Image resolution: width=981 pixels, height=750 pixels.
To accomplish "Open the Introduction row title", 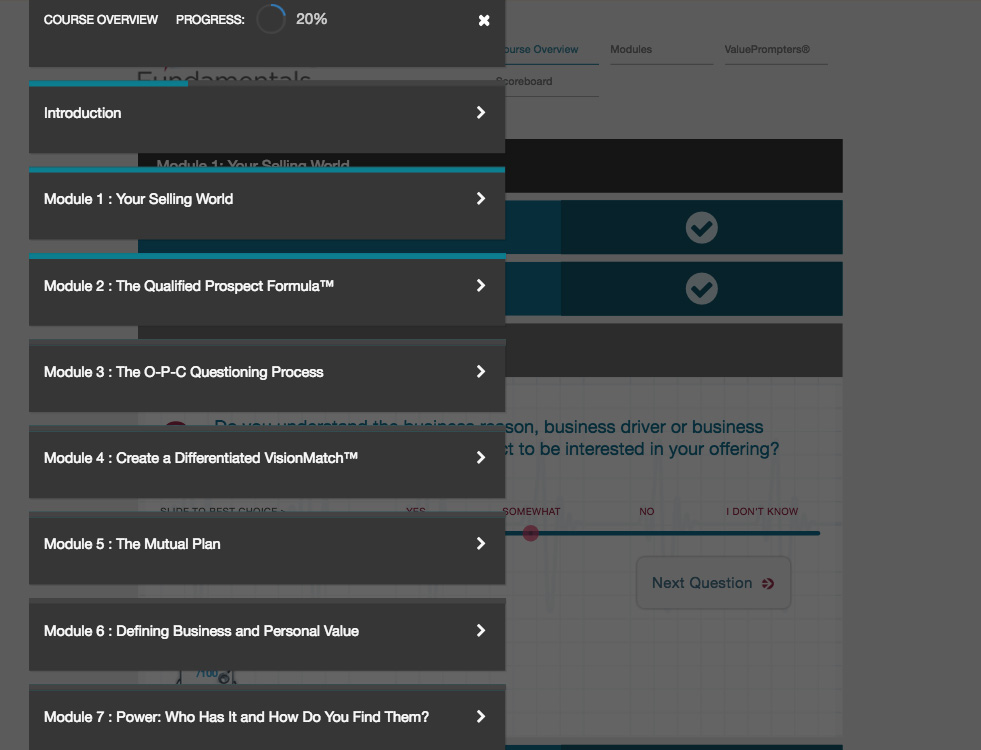I will (x=83, y=113).
